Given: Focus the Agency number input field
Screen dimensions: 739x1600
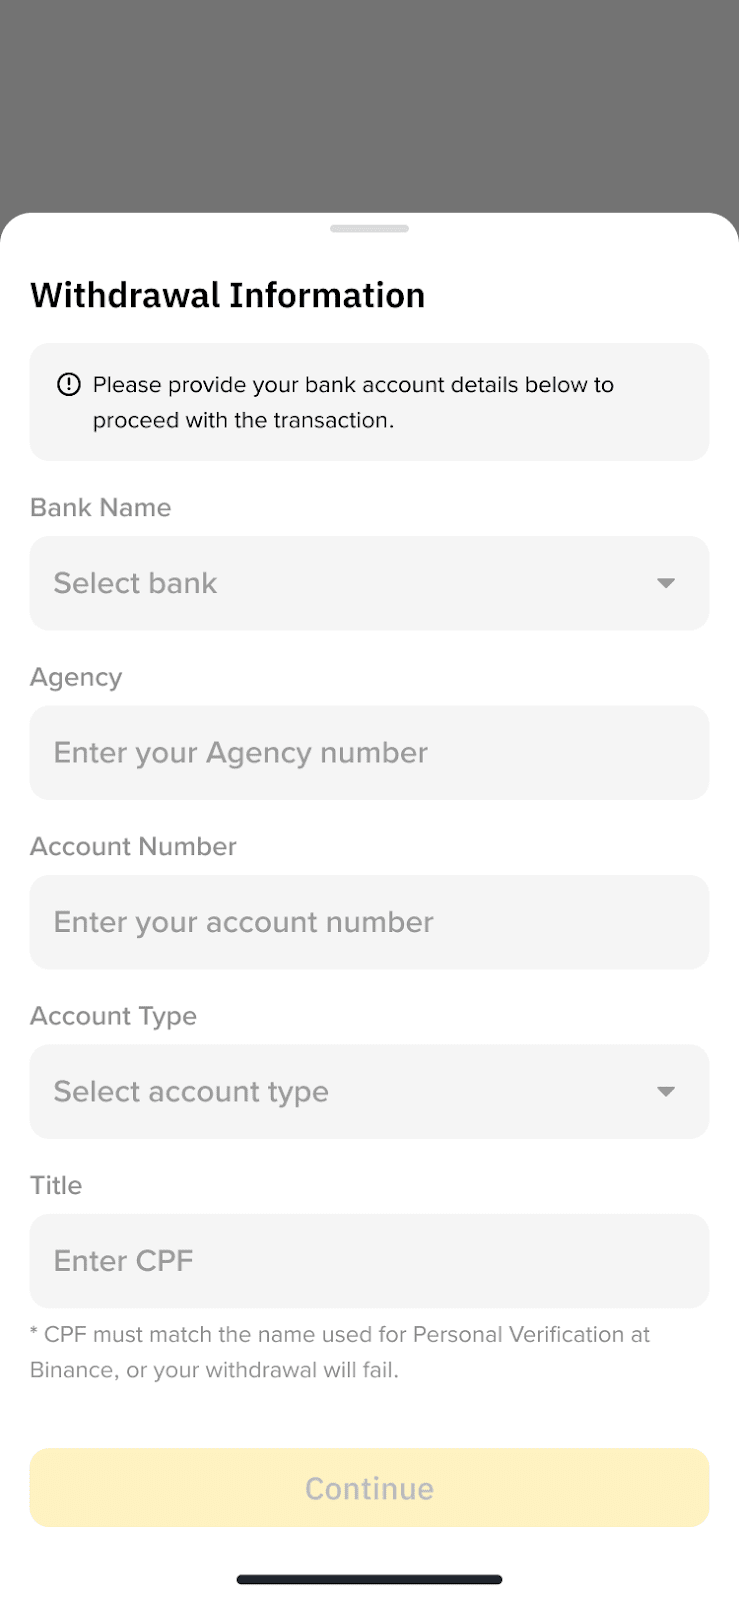Looking at the screenshot, I should click(x=369, y=752).
